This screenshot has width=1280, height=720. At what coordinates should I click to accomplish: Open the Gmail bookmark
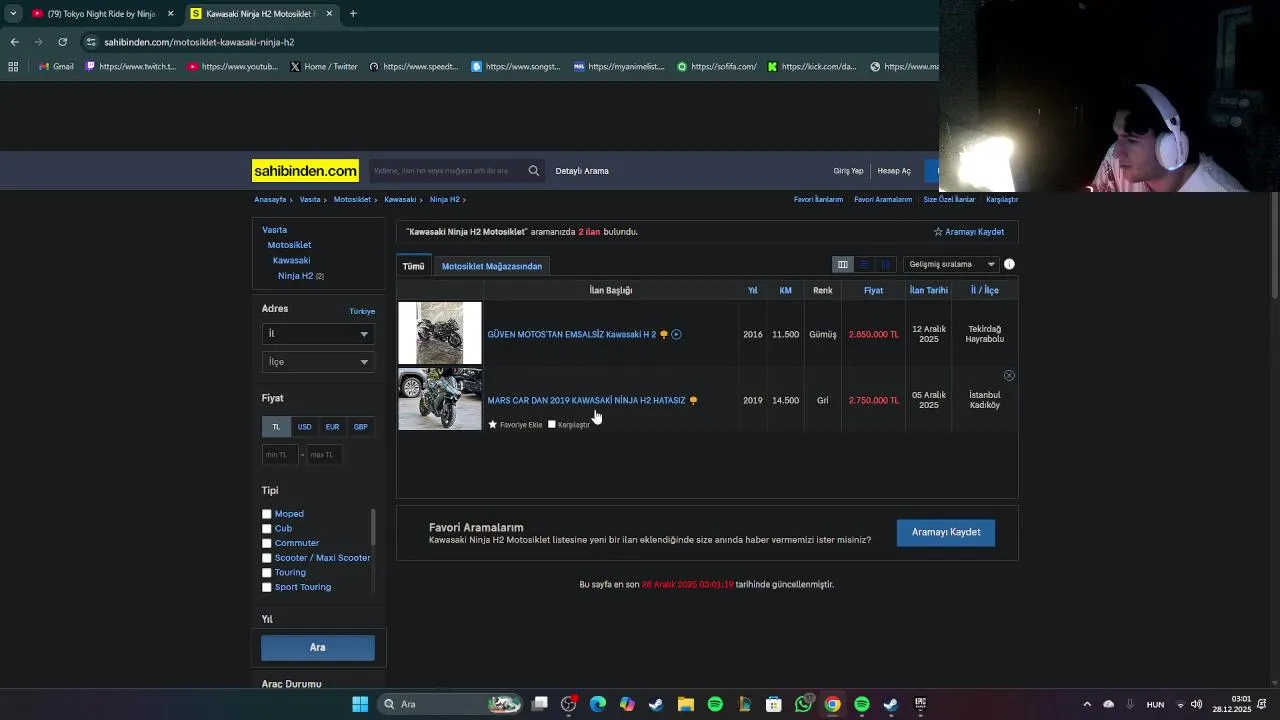pyautogui.click(x=56, y=67)
